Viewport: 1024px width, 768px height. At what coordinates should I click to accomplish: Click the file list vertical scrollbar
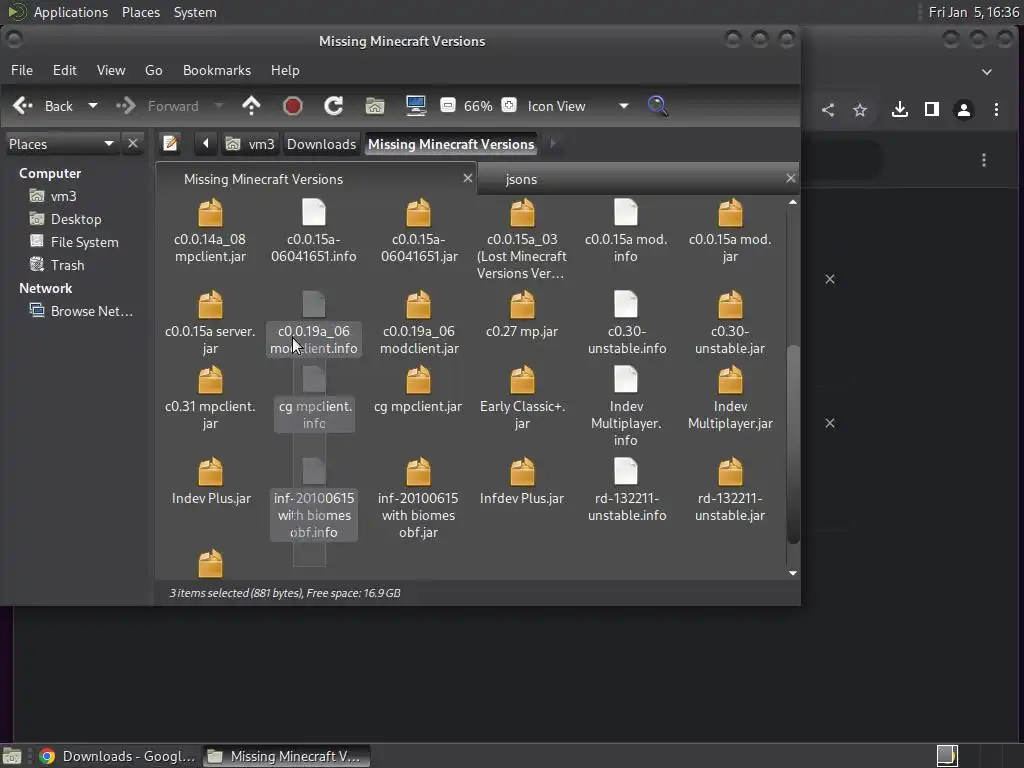coord(793,444)
